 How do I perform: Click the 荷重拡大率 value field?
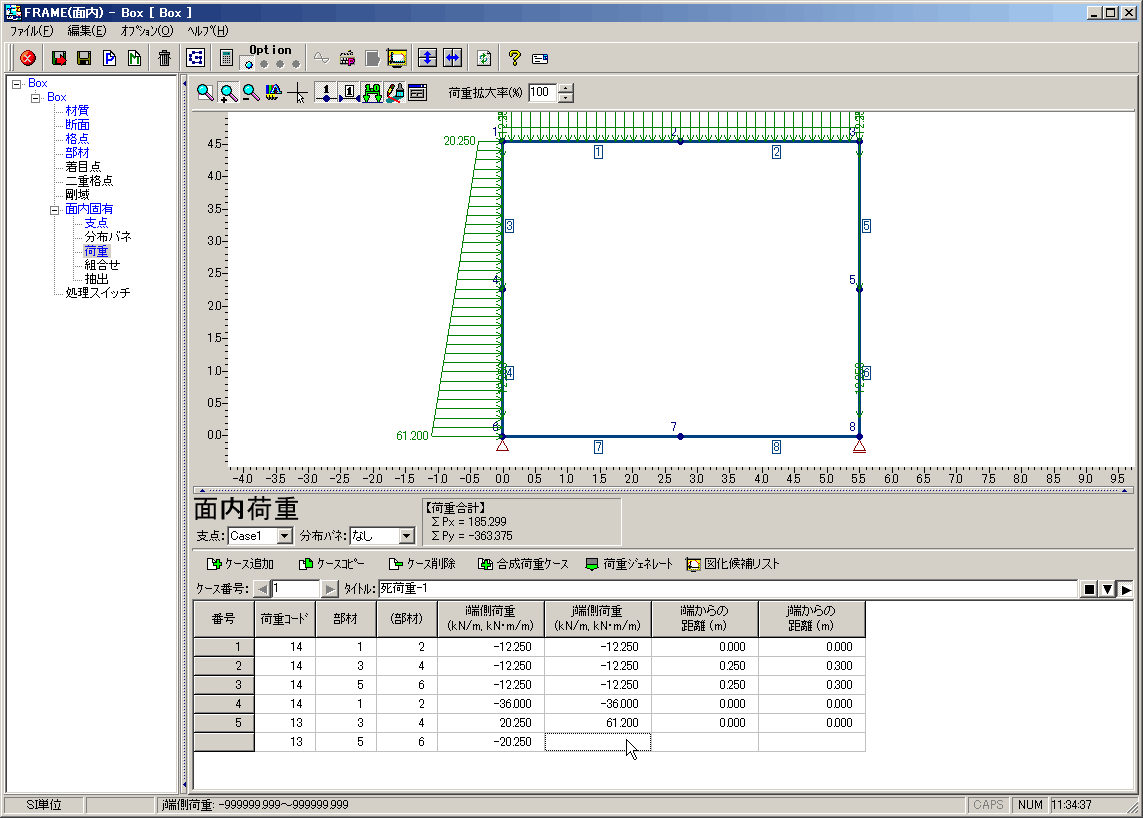point(543,93)
